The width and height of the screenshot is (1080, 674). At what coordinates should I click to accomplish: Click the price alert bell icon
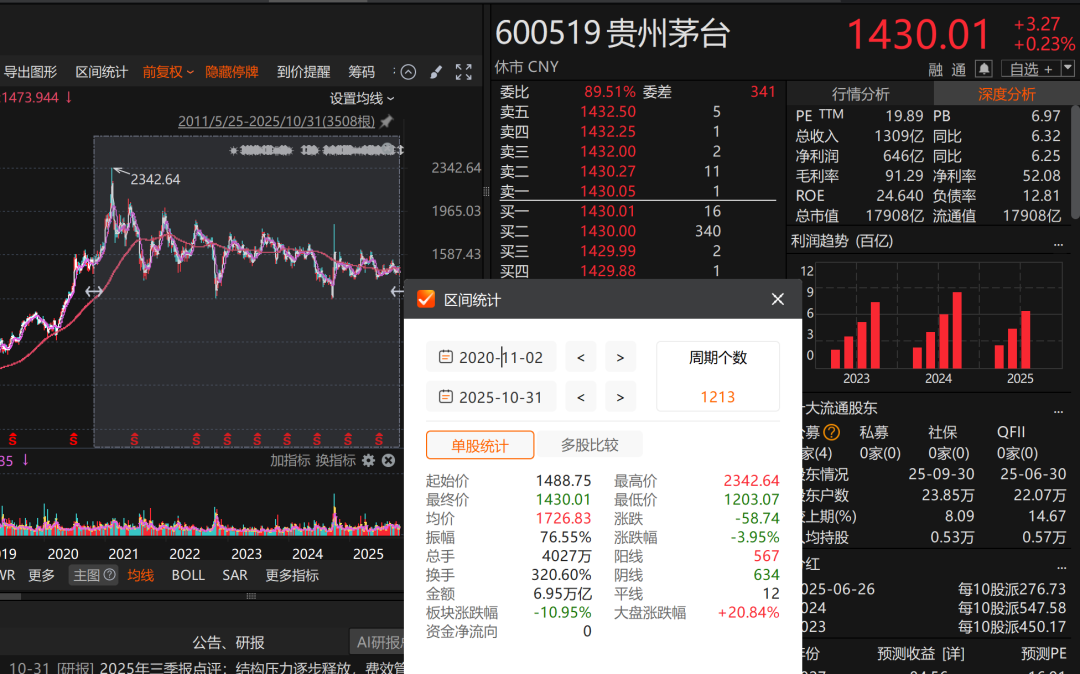click(984, 69)
